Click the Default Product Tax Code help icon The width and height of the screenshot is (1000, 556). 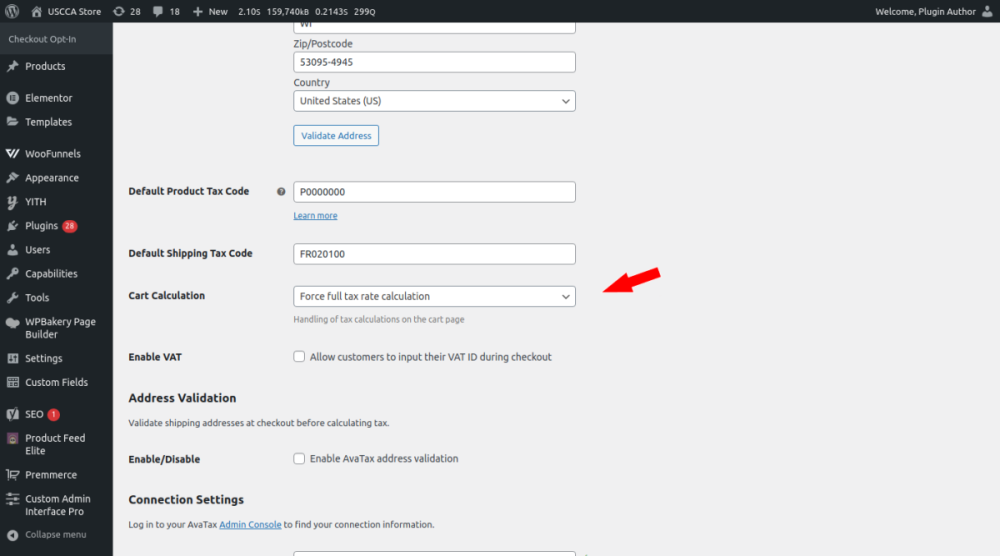click(281, 191)
